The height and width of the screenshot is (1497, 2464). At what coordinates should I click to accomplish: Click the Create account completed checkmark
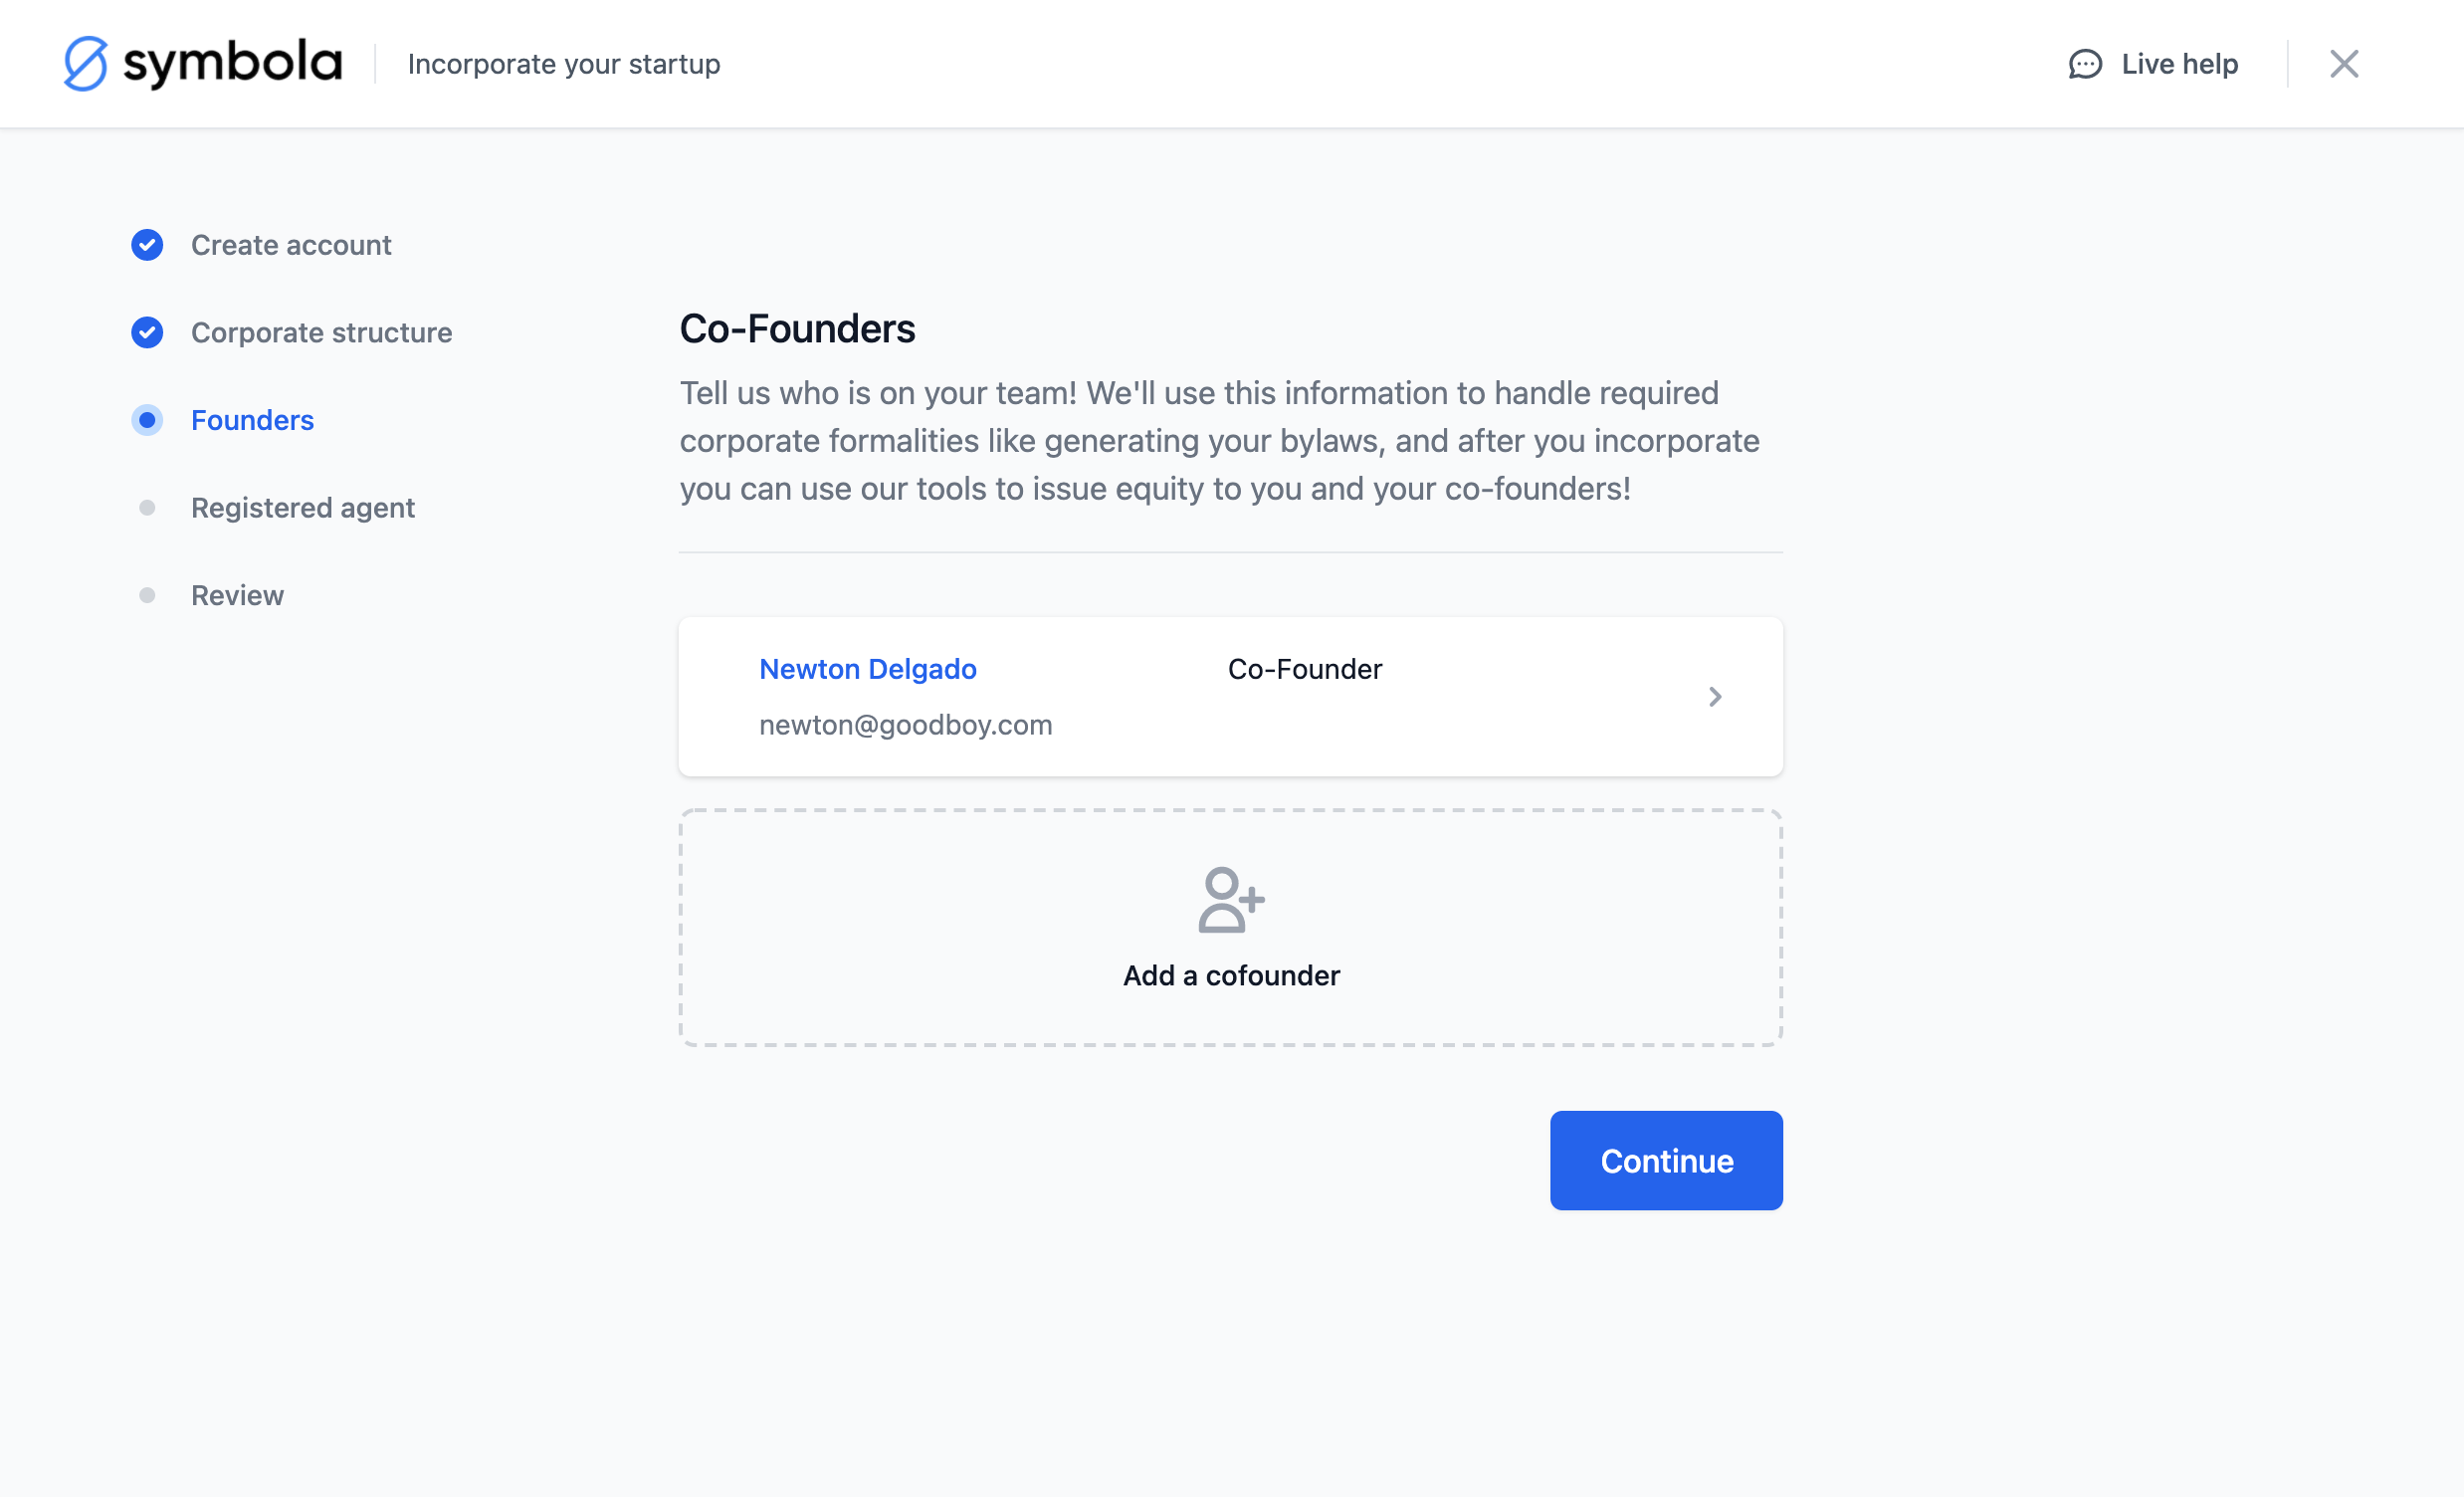(x=147, y=245)
